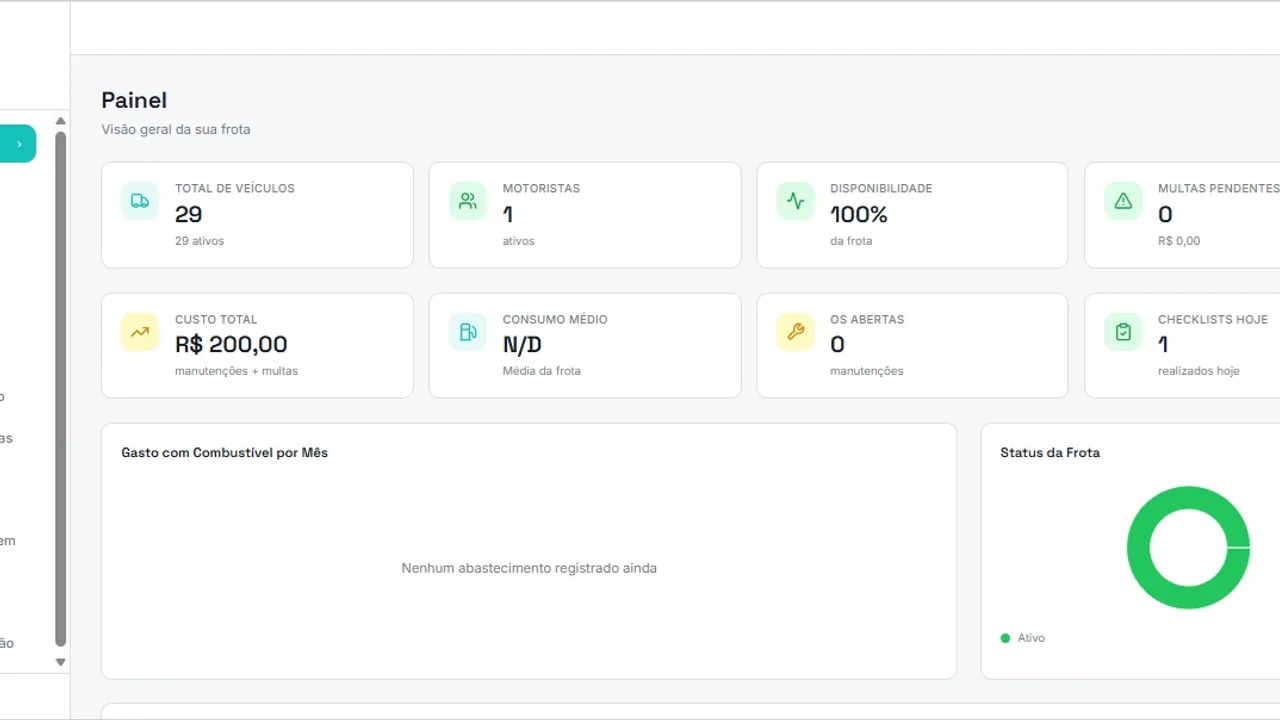Click the wrench icon in OS Abertas card
This screenshot has width=1280, height=720.
(795, 332)
